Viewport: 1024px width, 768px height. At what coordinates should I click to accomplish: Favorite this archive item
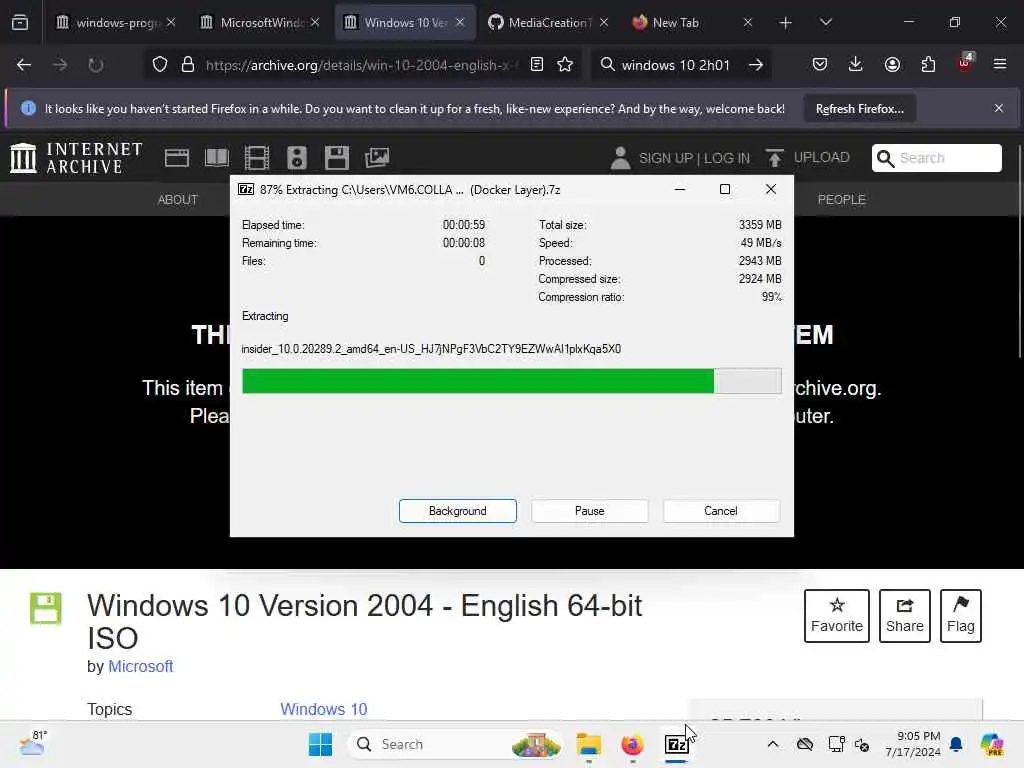(837, 616)
